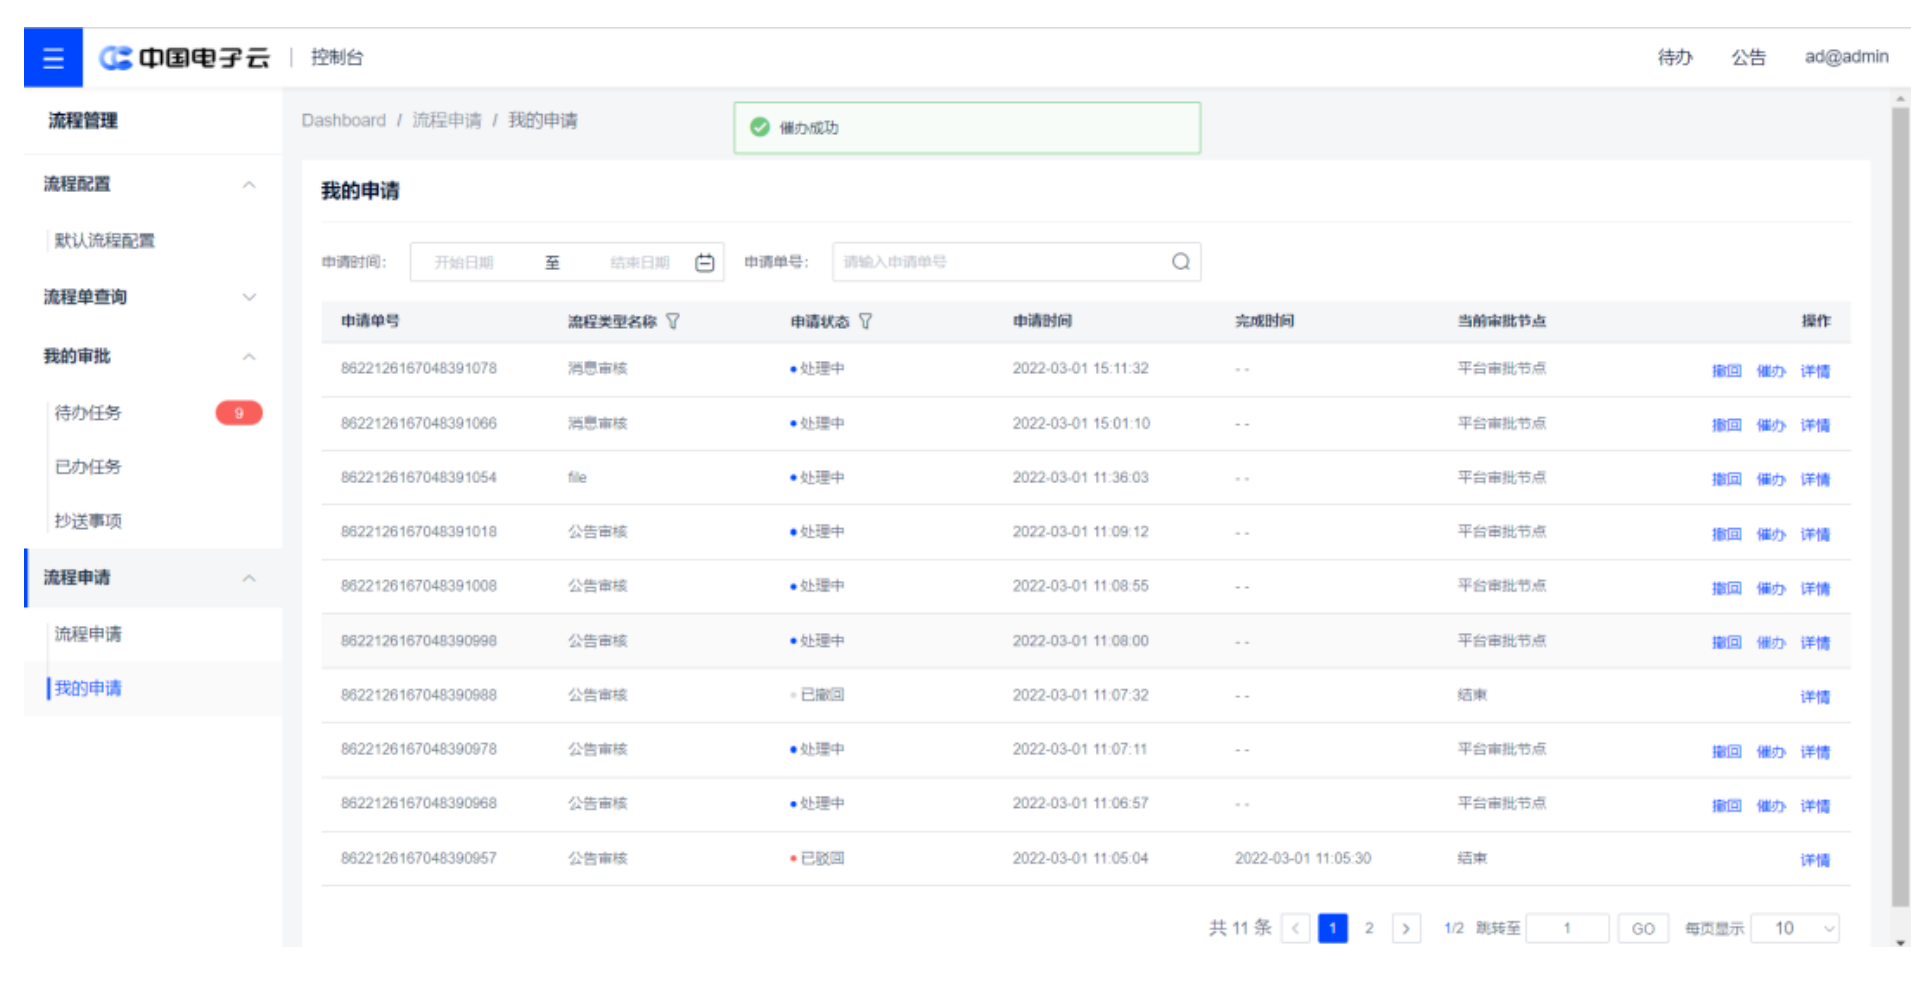Click 详情 for rejected order ending 390957
The height and width of the screenshot is (1002, 1922).
(1815, 860)
